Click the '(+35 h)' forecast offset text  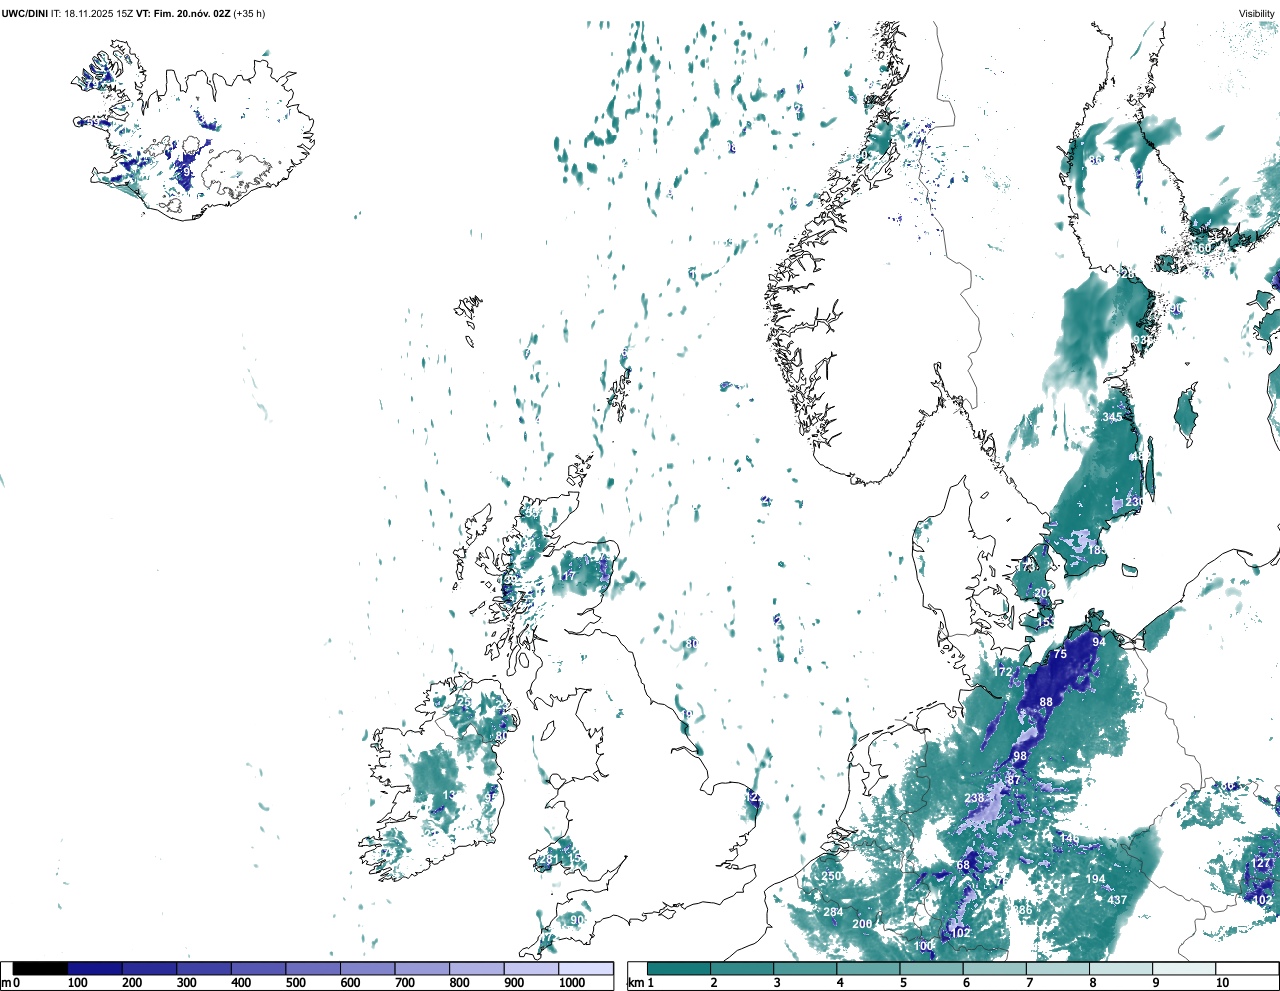(x=249, y=13)
